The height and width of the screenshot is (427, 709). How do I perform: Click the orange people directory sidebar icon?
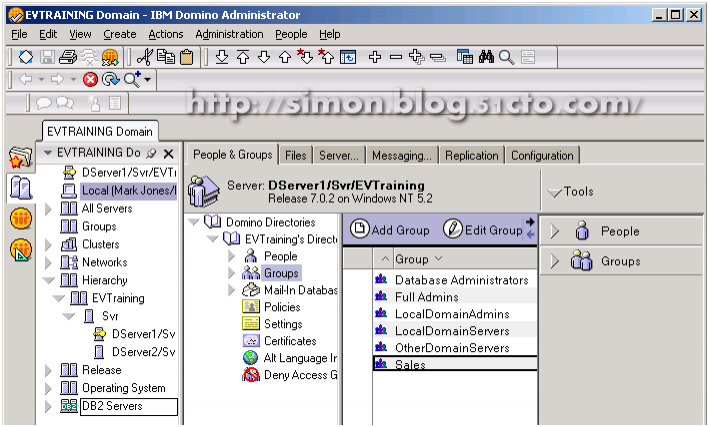coord(21,219)
